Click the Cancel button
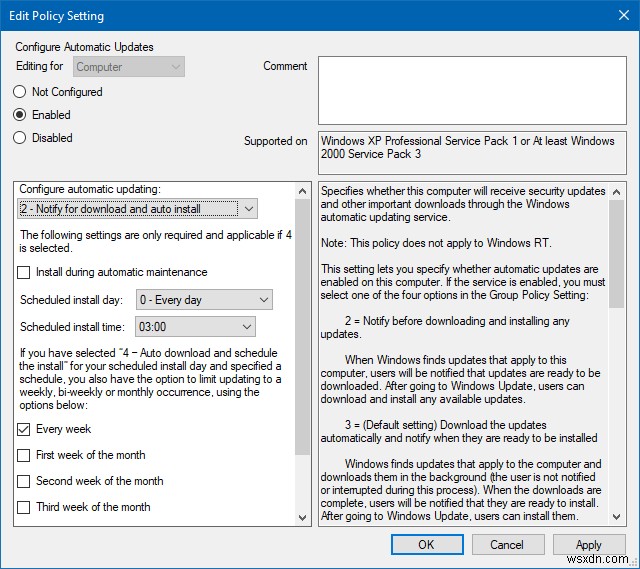The width and height of the screenshot is (640, 569). click(x=508, y=545)
